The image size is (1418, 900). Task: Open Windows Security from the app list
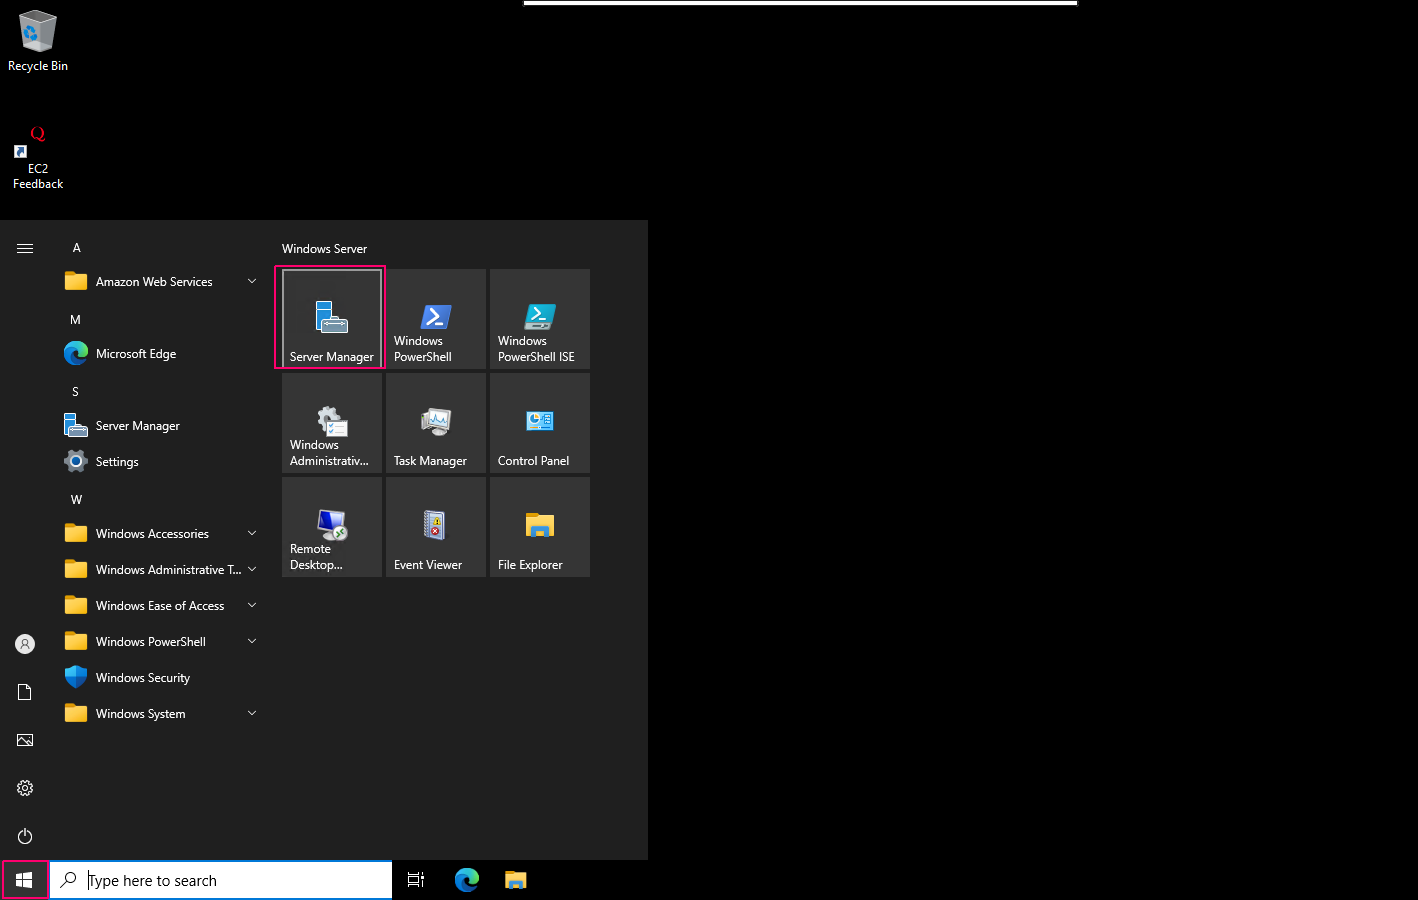[x=160, y=678]
